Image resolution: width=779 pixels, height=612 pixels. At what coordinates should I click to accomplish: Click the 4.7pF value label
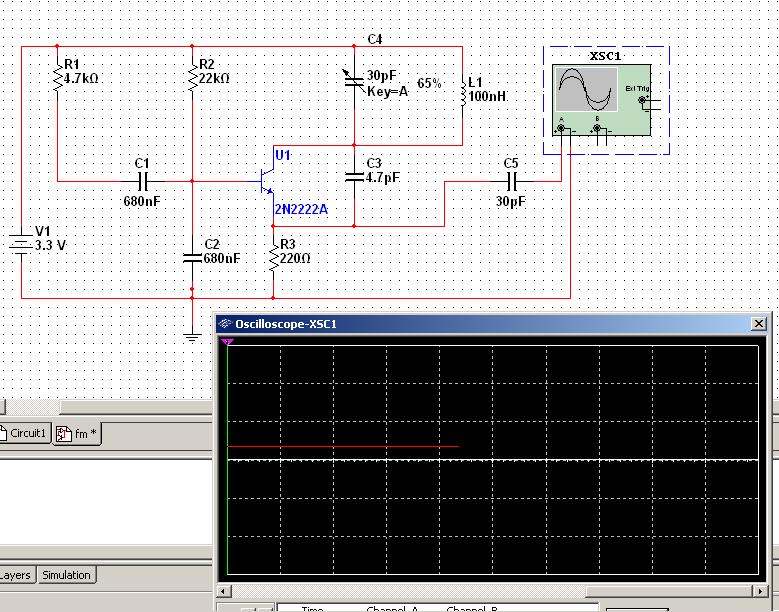coord(383,177)
